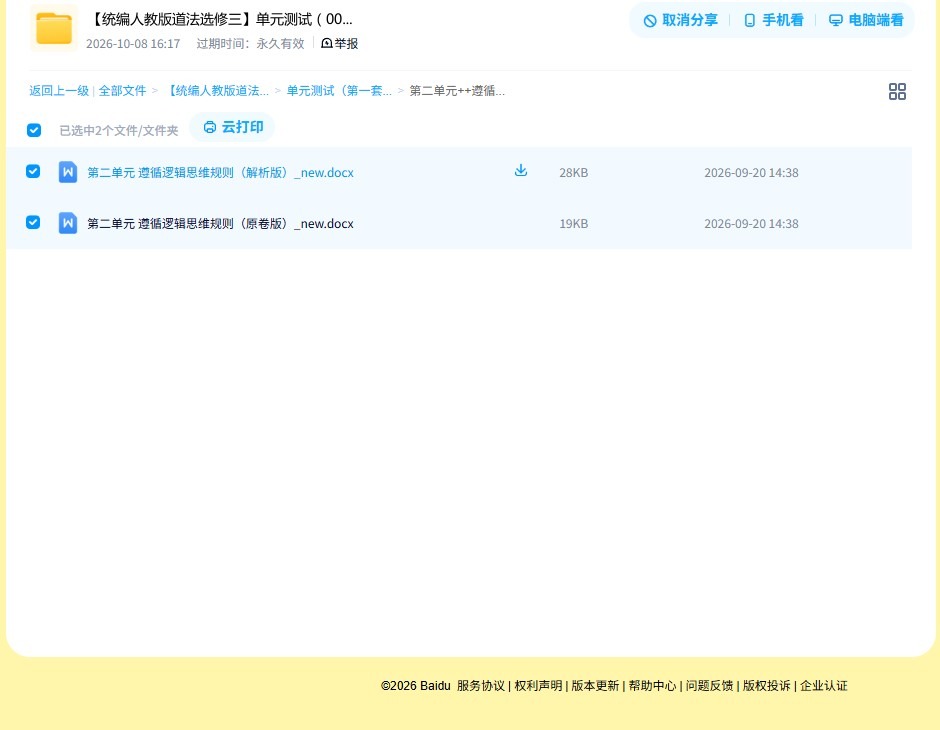This screenshot has height=730, width=940.
Task: Open 第二单元 遵循逻辑思维规则（原卷版）_new.docx
Action: [x=220, y=224]
